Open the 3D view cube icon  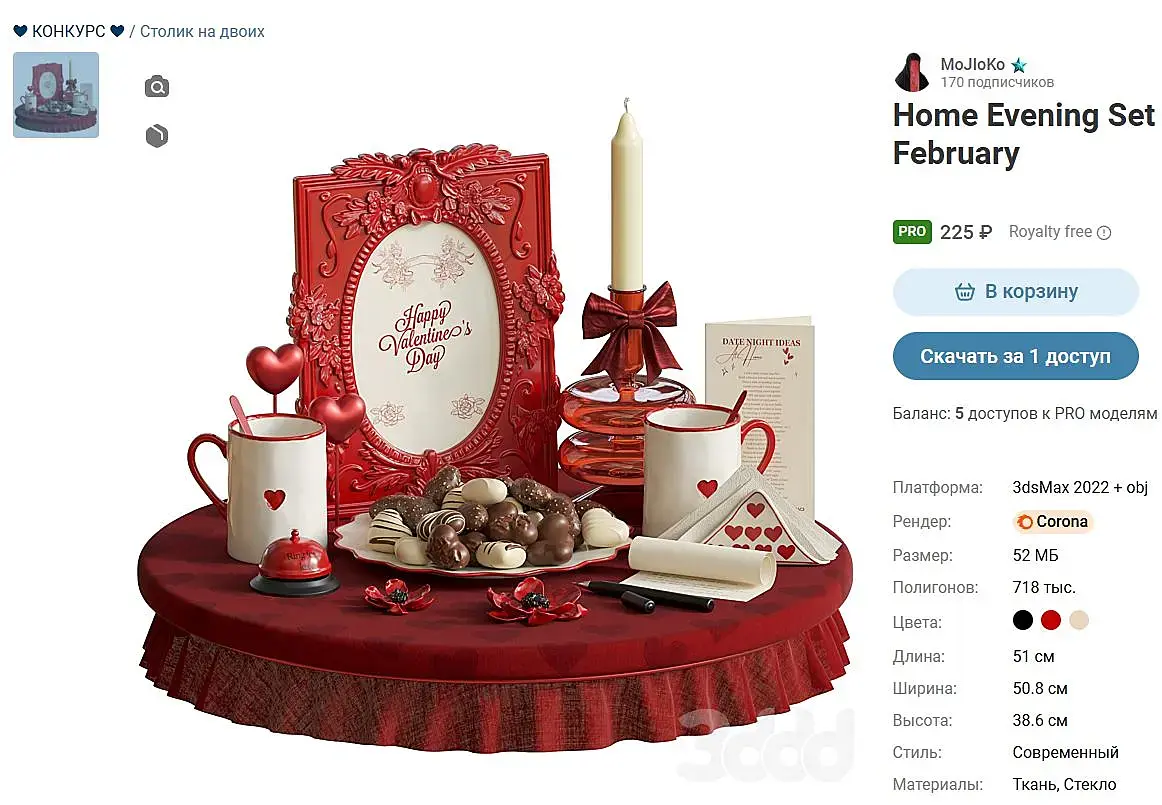pos(156,136)
